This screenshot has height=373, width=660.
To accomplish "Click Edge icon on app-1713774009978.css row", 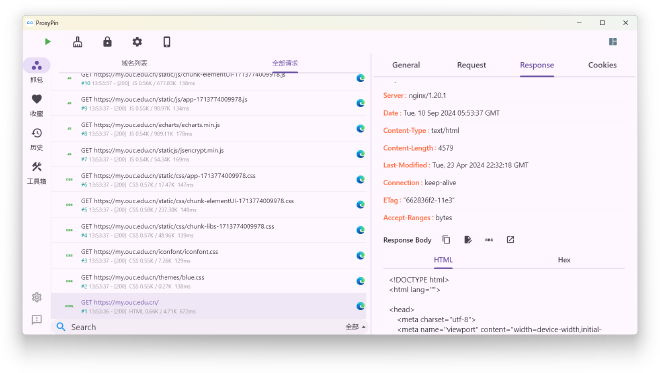I will click(x=360, y=180).
